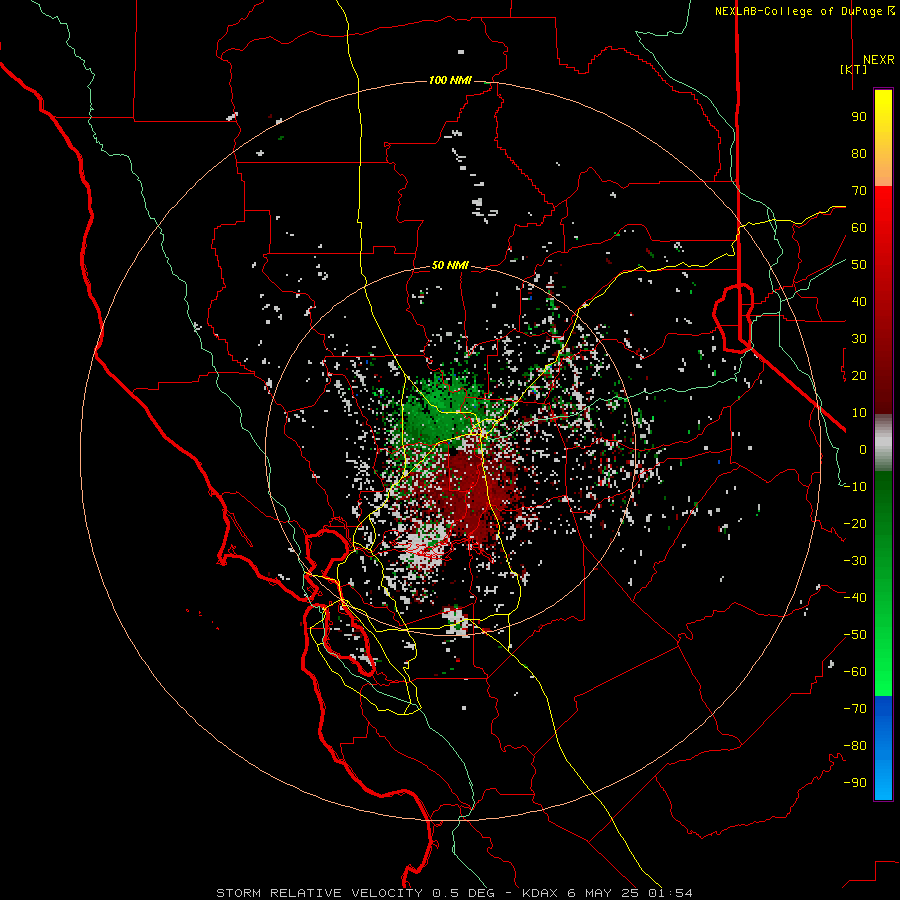The image size is (900, 900).
Task: Click the -60 value on velocity scale
Action: tap(855, 672)
